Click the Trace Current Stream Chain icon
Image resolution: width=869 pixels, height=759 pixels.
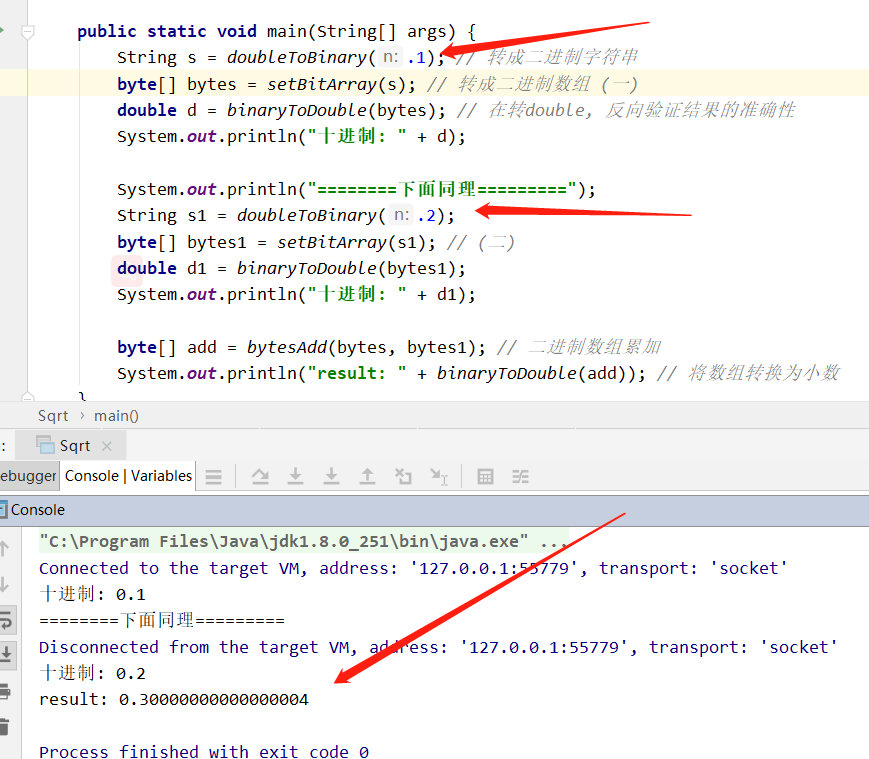520,476
